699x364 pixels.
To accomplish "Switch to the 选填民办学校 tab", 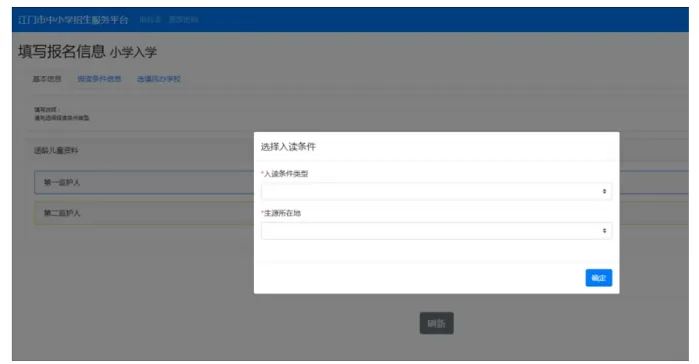I will (159, 79).
